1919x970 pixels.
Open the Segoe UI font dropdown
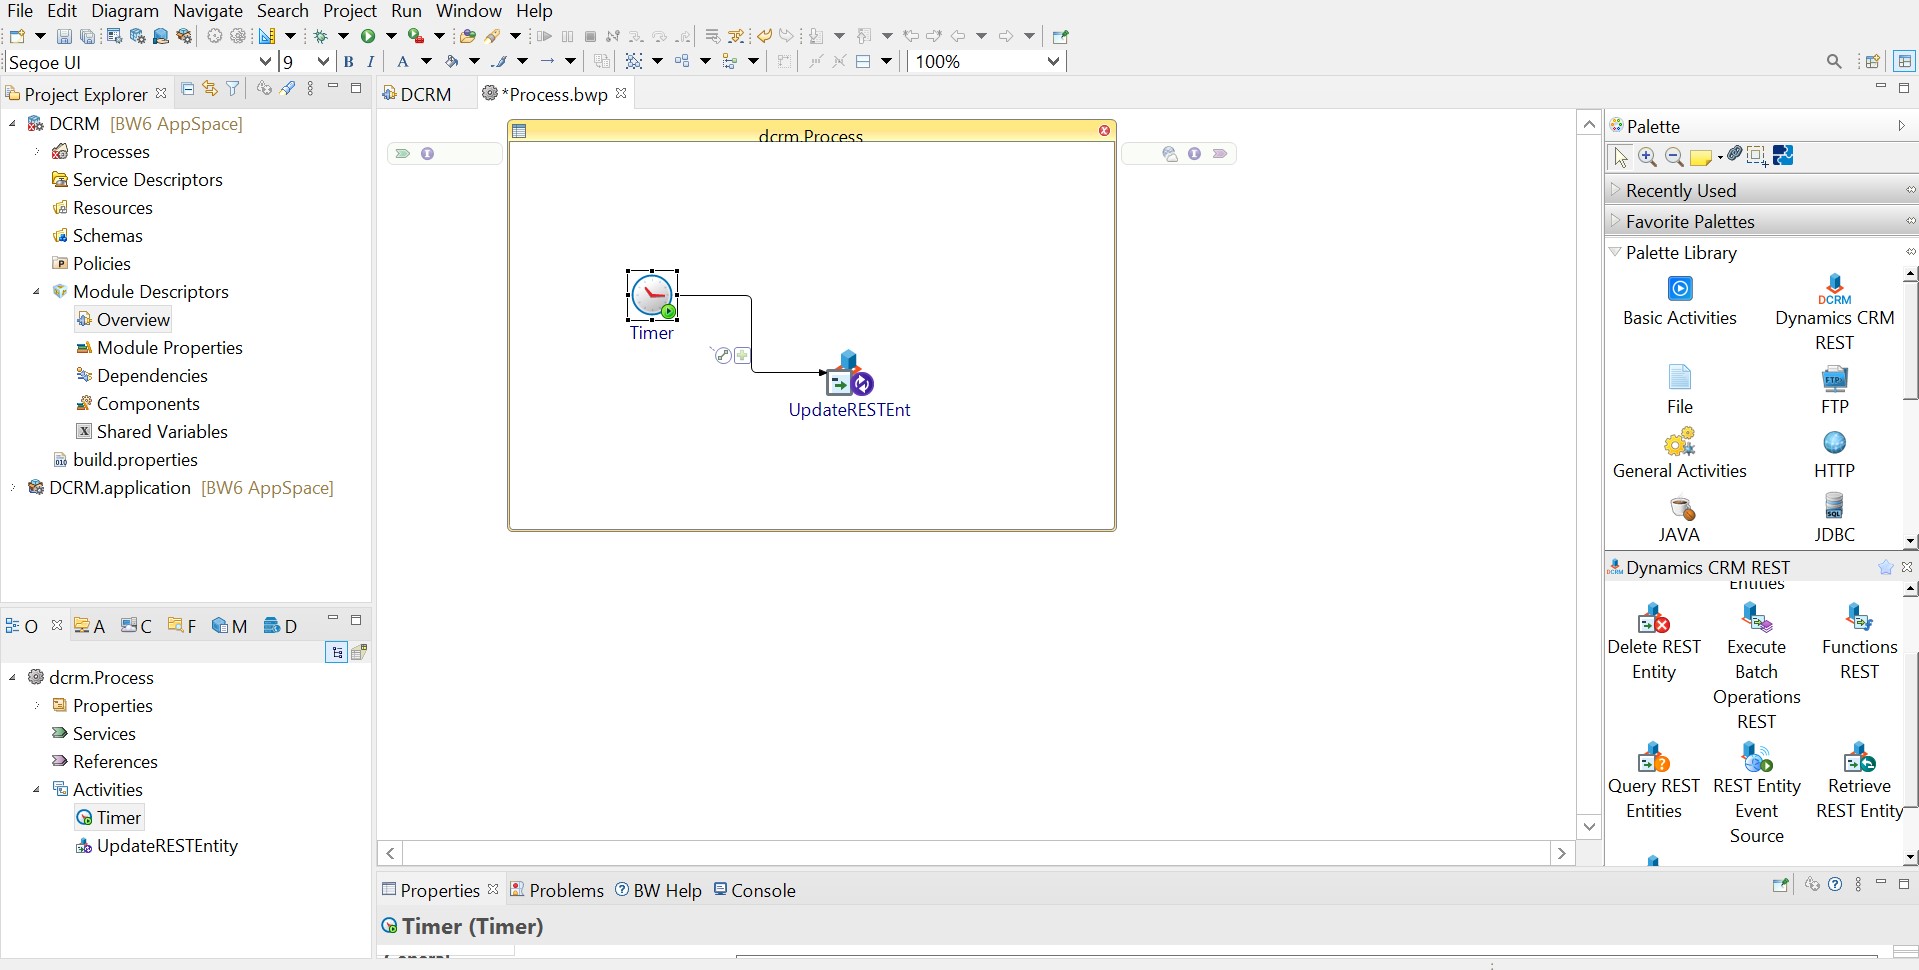[265, 62]
